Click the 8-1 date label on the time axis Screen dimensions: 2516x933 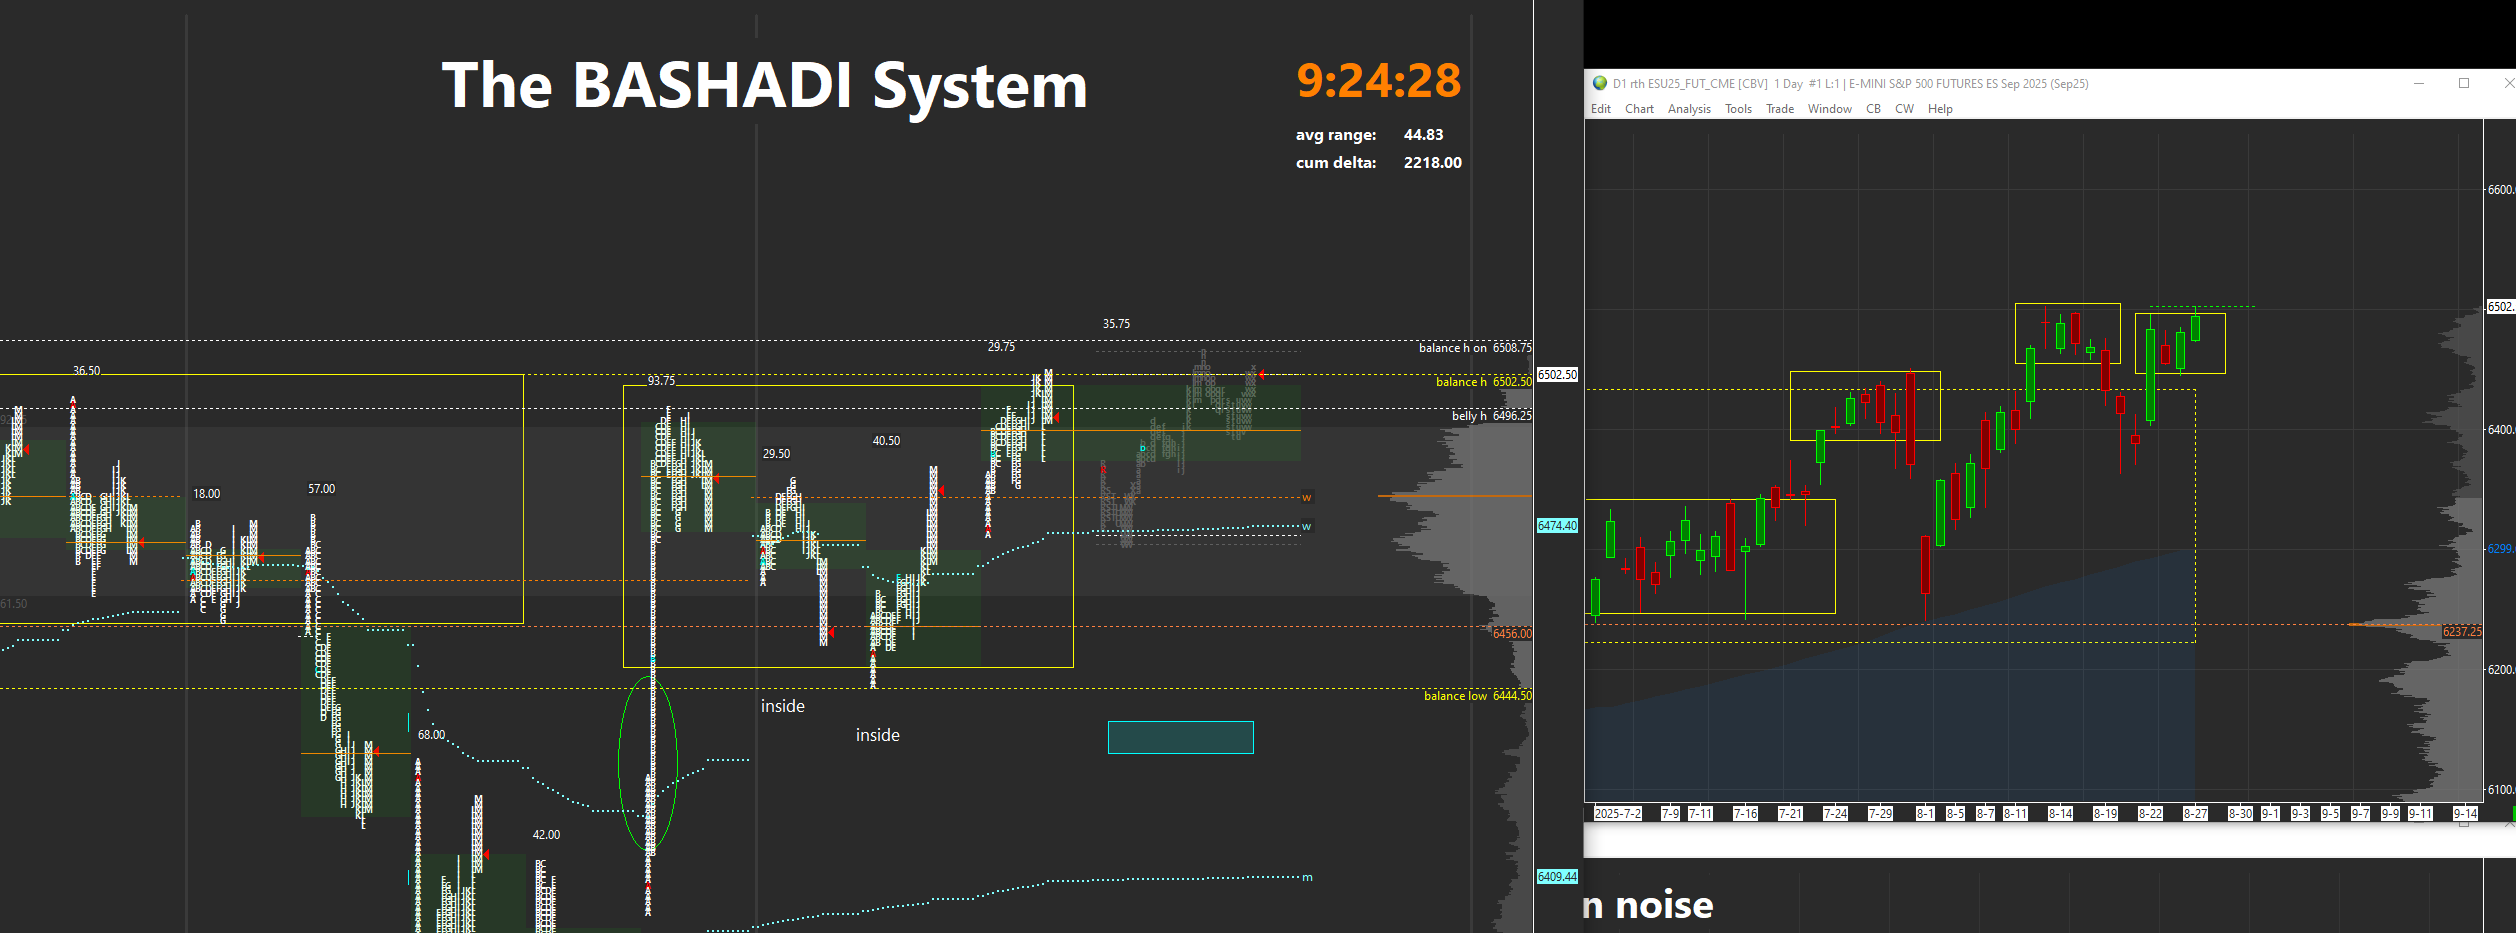tap(1925, 814)
